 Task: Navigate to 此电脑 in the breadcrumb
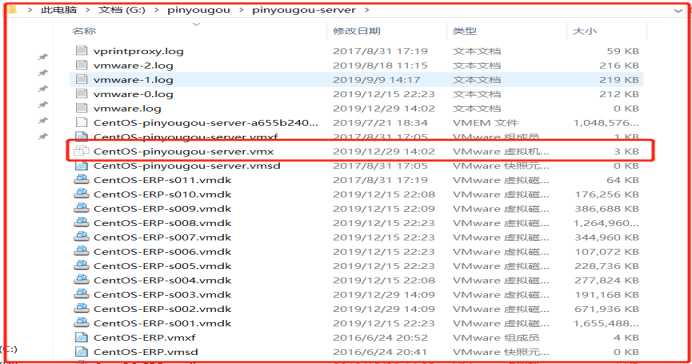pos(59,10)
